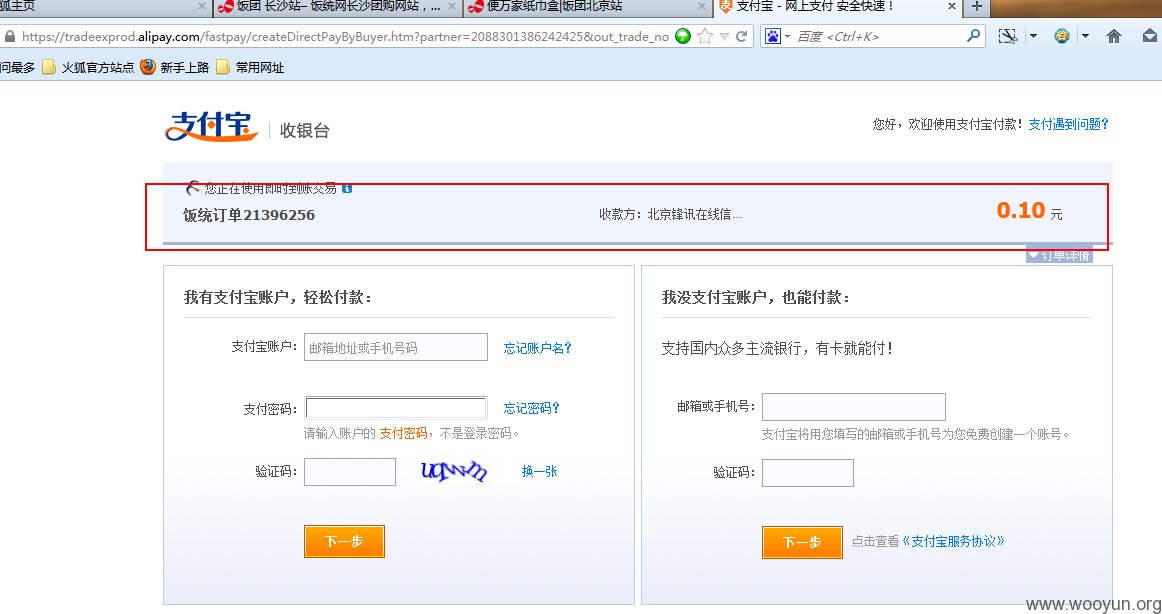The height and width of the screenshot is (614, 1162).
Task: Click the order title 饭统订单21396256
Action: click(249, 215)
